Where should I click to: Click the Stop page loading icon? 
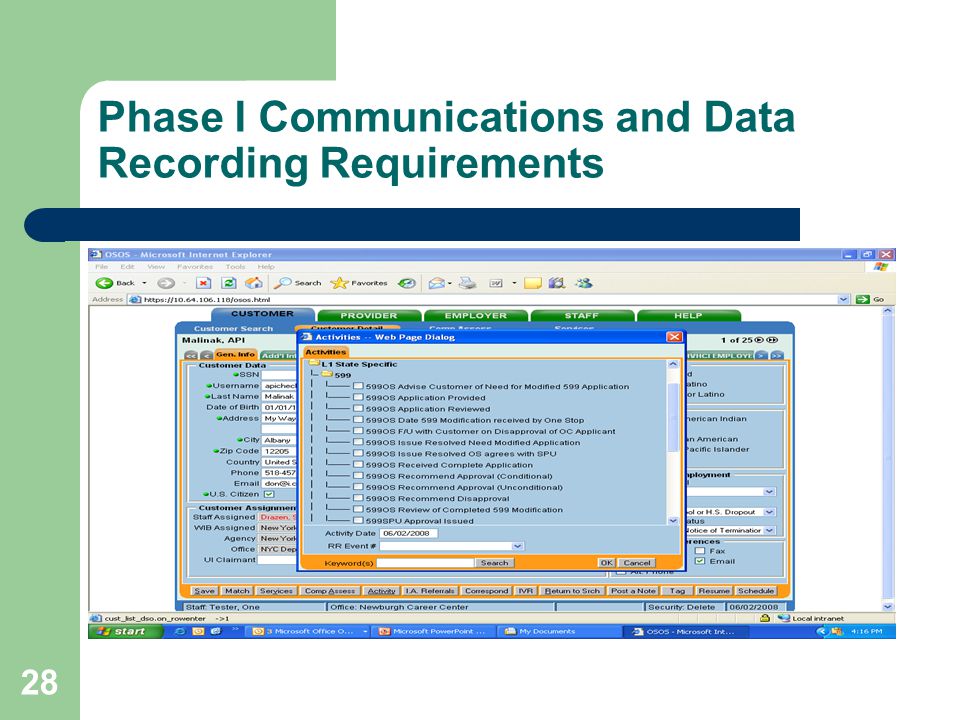(x=203, y=283)
